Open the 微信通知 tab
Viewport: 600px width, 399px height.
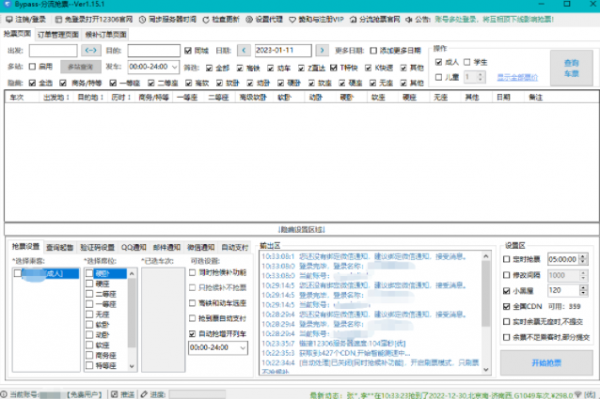click(x=201, y=248)
